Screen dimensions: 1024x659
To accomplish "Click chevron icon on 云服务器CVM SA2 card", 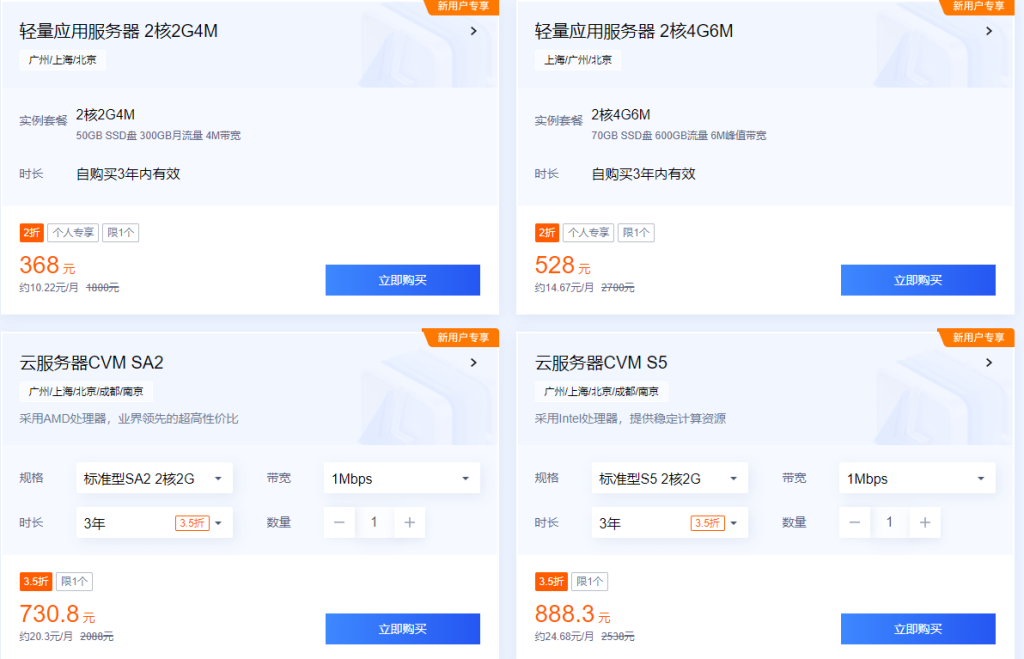I will pos(474,362).
